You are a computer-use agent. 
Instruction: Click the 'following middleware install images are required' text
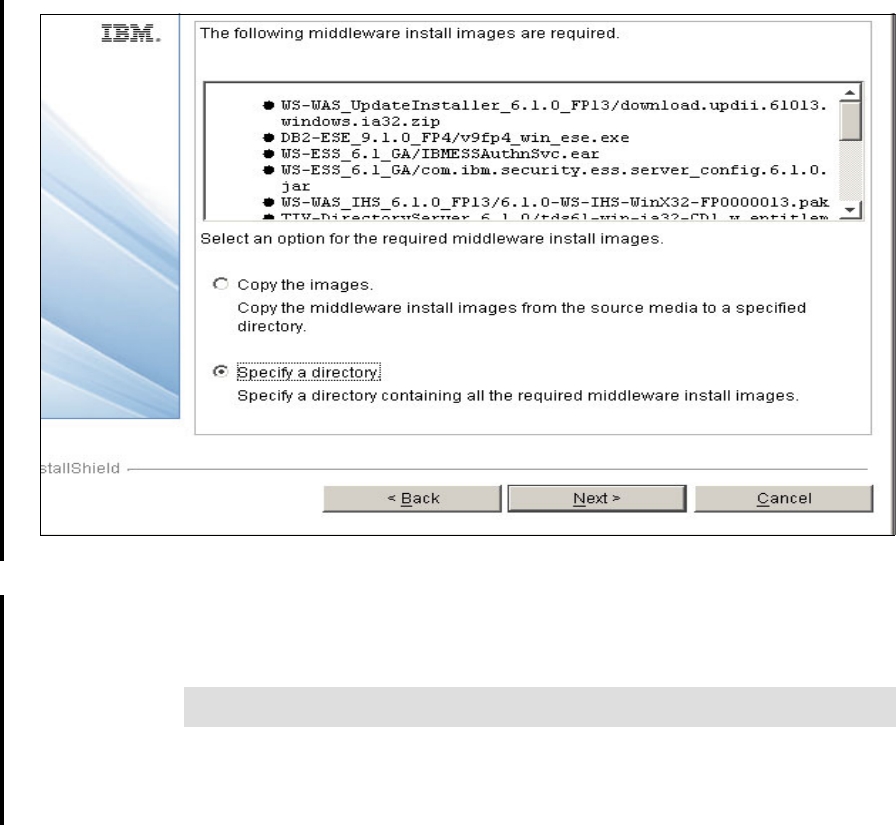(410, 33)
